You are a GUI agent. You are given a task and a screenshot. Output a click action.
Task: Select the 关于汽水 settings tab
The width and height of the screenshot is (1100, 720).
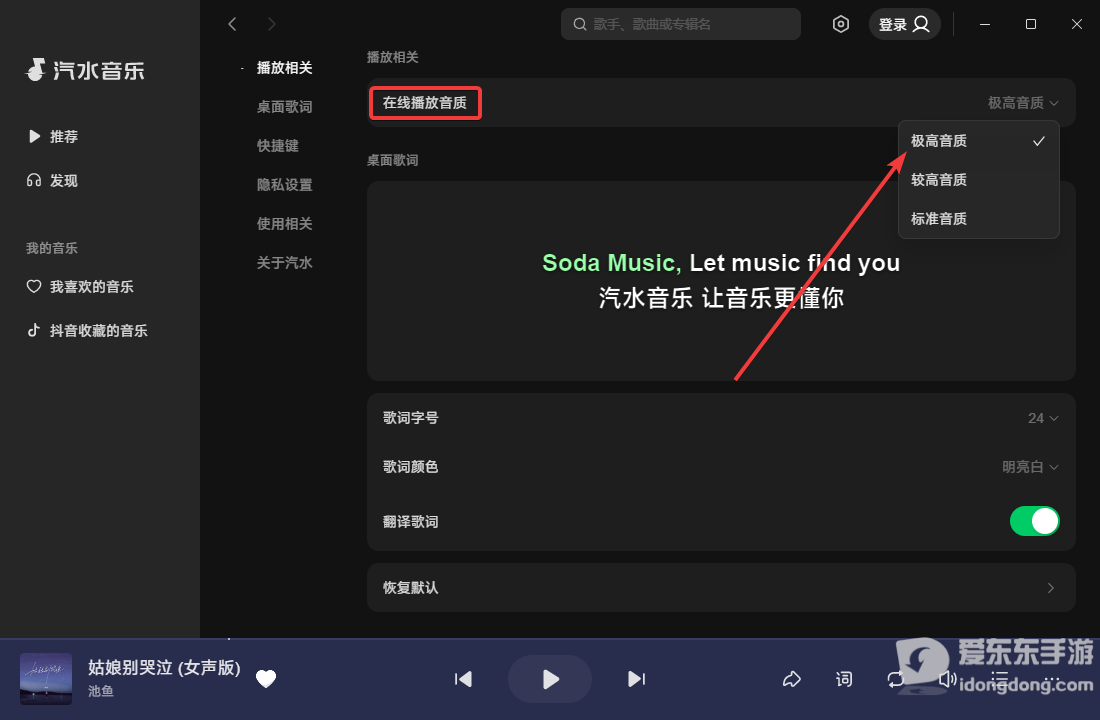[284, 262]
